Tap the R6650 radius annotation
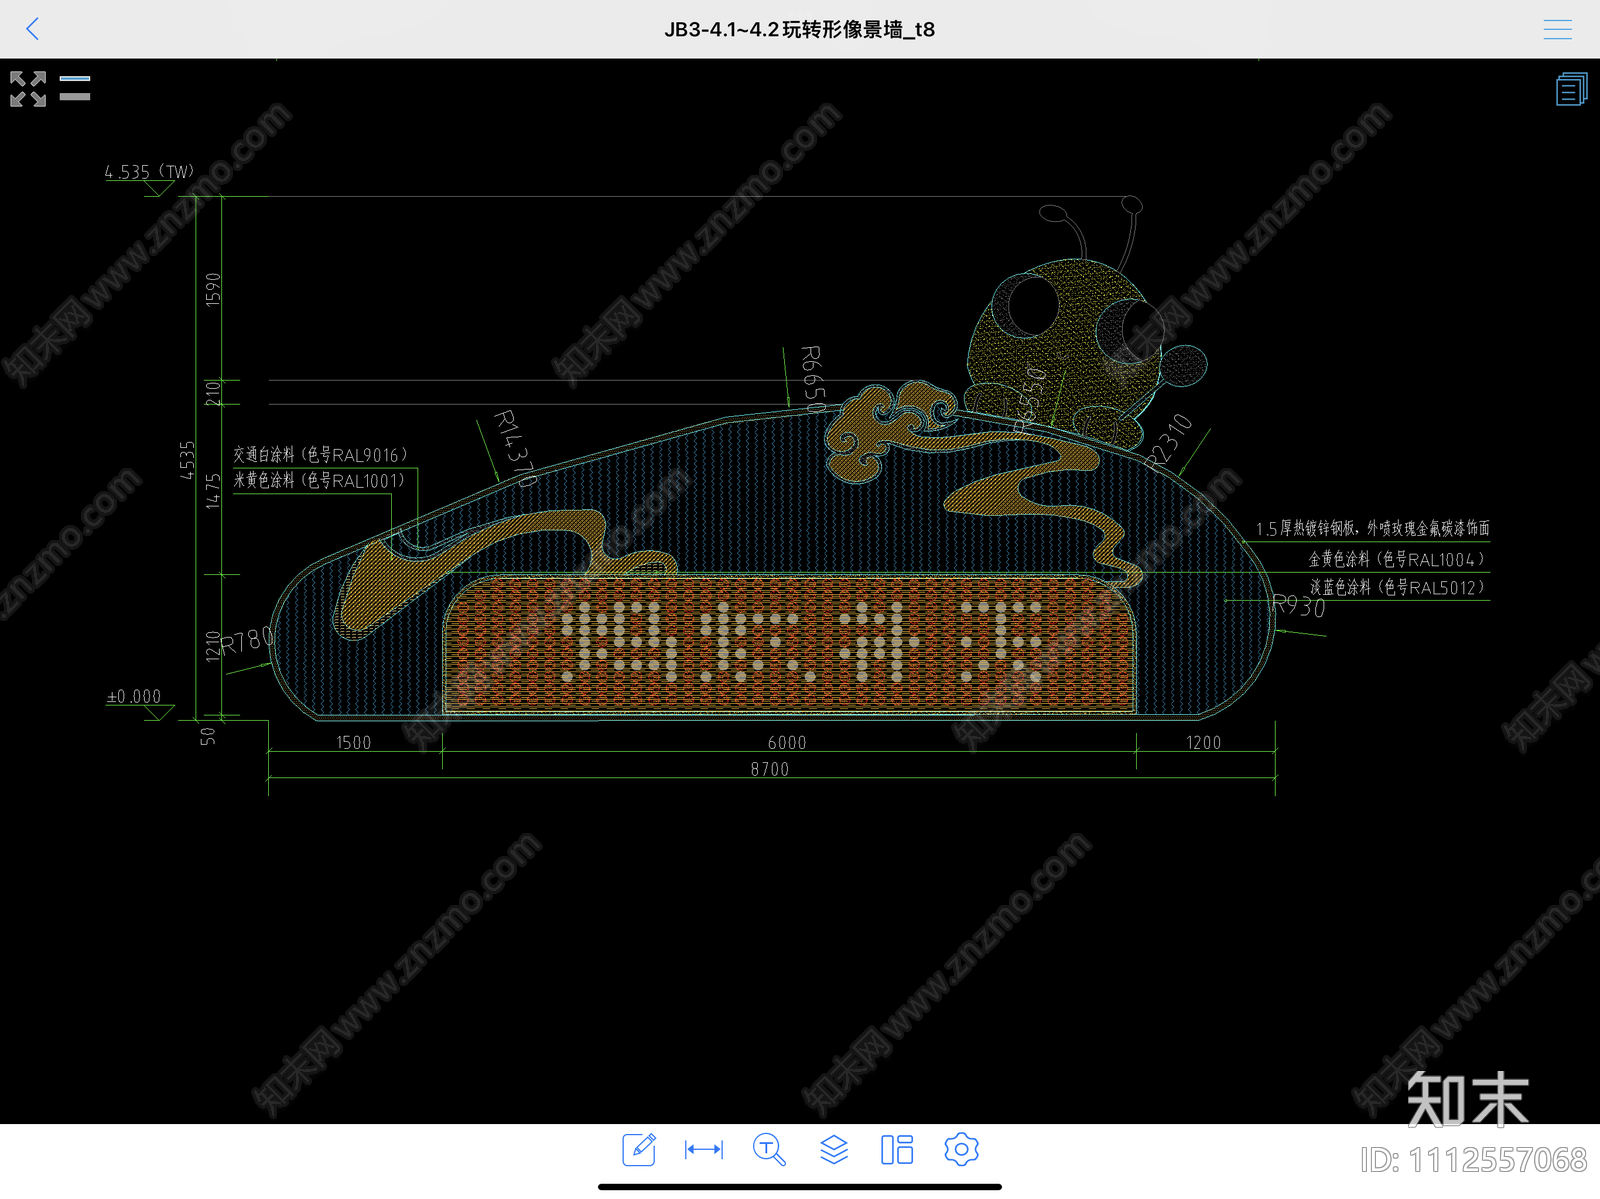 click(813, 379)
